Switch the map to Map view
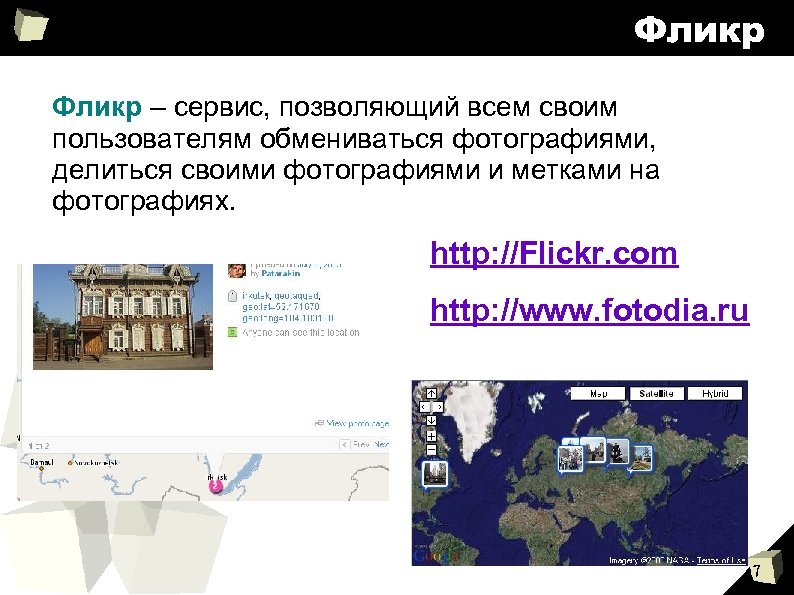 [598, 393]
